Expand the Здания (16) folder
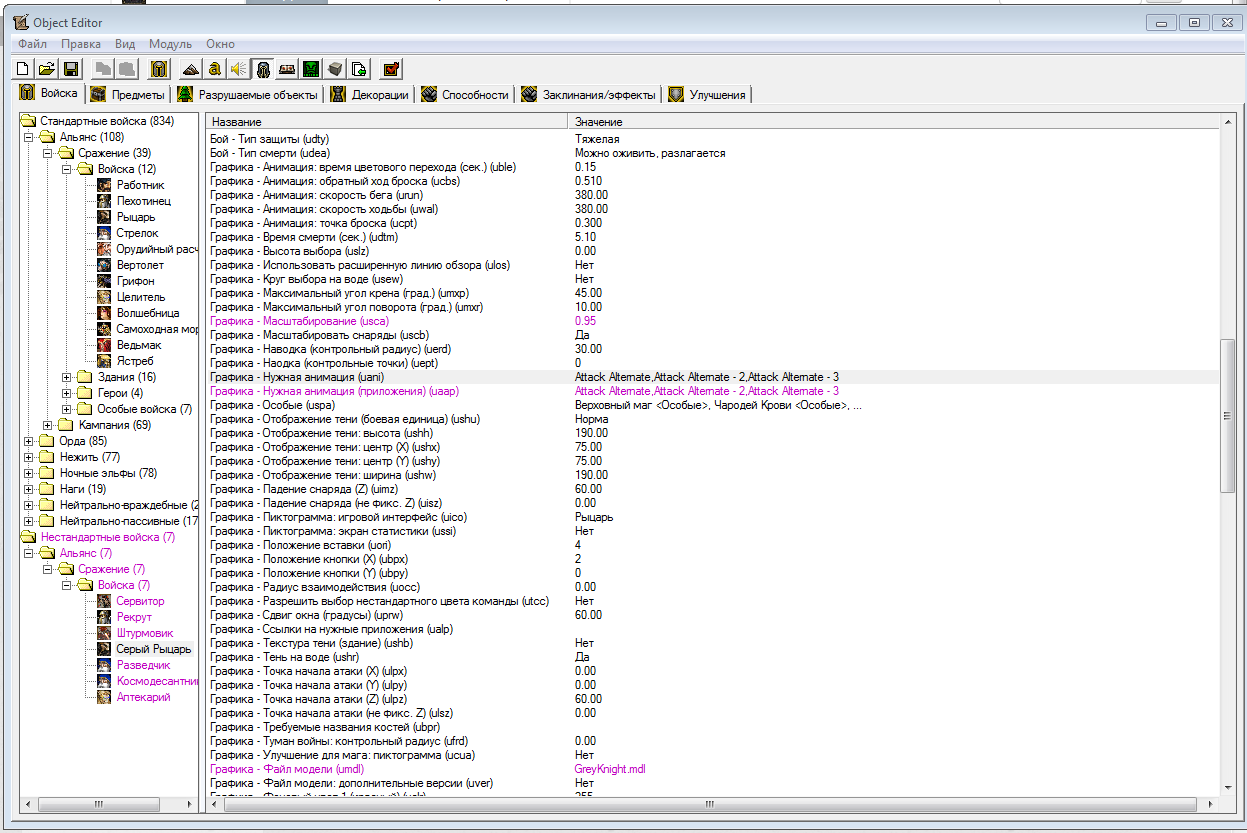Screen dimensions: 1247x833 pos(67,377)
